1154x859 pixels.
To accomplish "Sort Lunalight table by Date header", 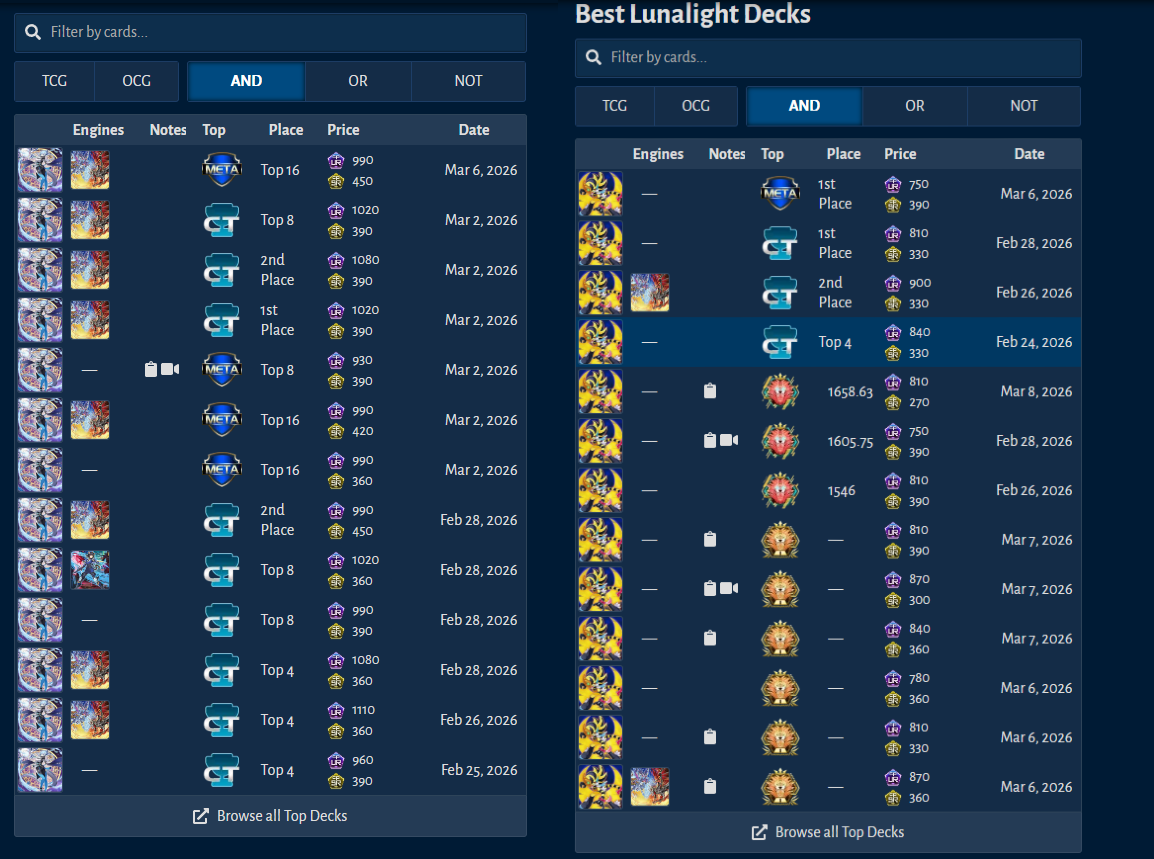I will pos(1029,154).
